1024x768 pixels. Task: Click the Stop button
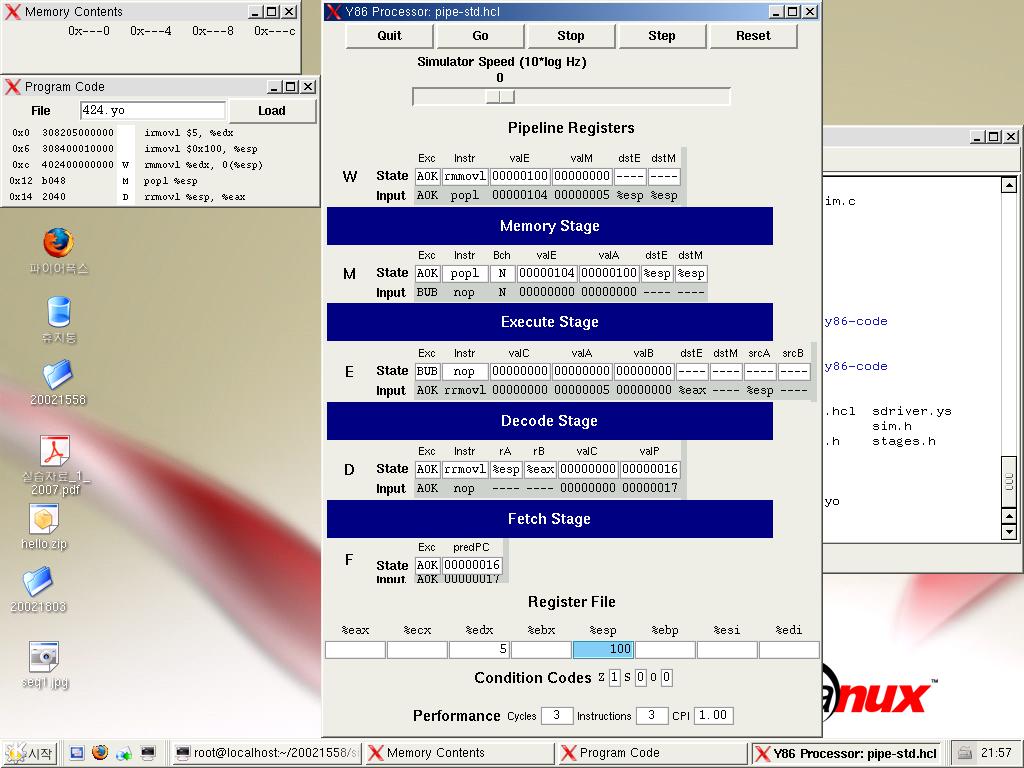pyautogui.click(x=571, y=36)
